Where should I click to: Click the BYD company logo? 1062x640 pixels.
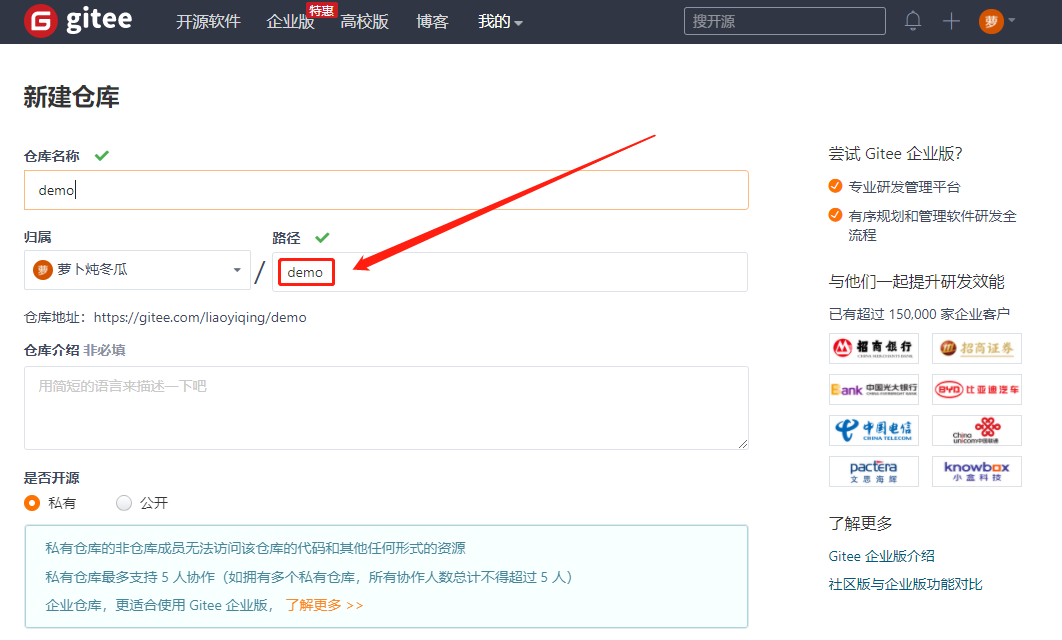(x=977, y=389)
